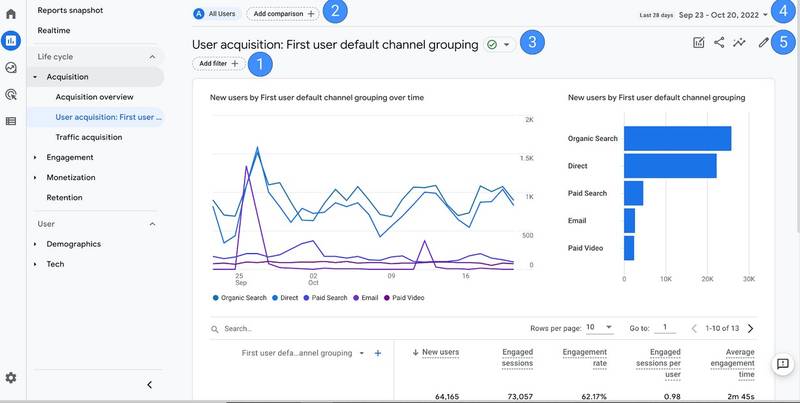Select User acquisition: First user report
The image size is (800, 403).
(x=96, y=117)
